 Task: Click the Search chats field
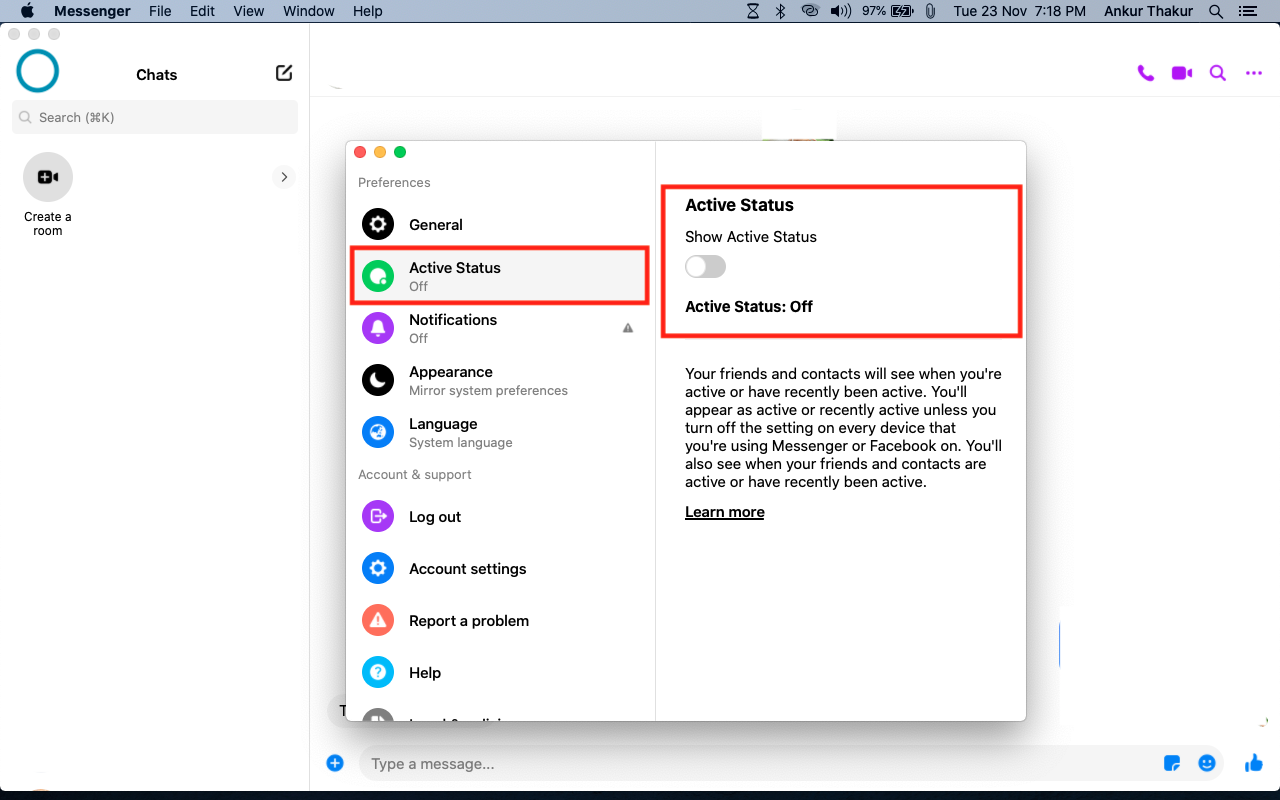pyautogui.click(x=155, y=117)
